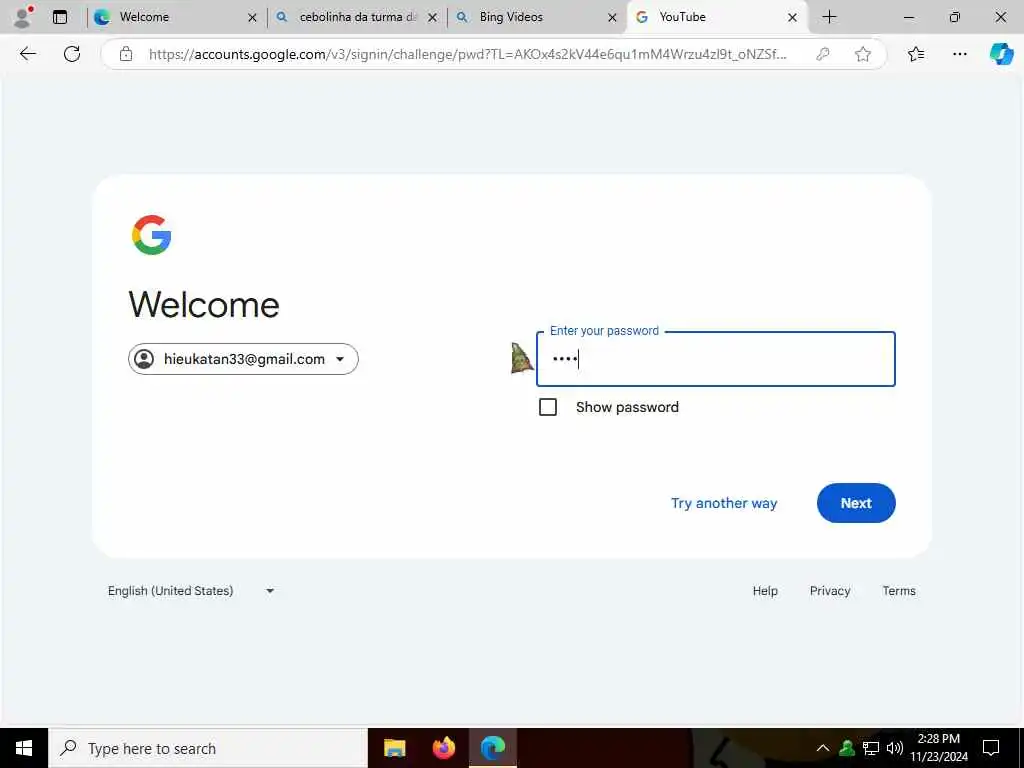Refresh the current page
This screenshot has width=1024, height=768.
pos(72,54)
